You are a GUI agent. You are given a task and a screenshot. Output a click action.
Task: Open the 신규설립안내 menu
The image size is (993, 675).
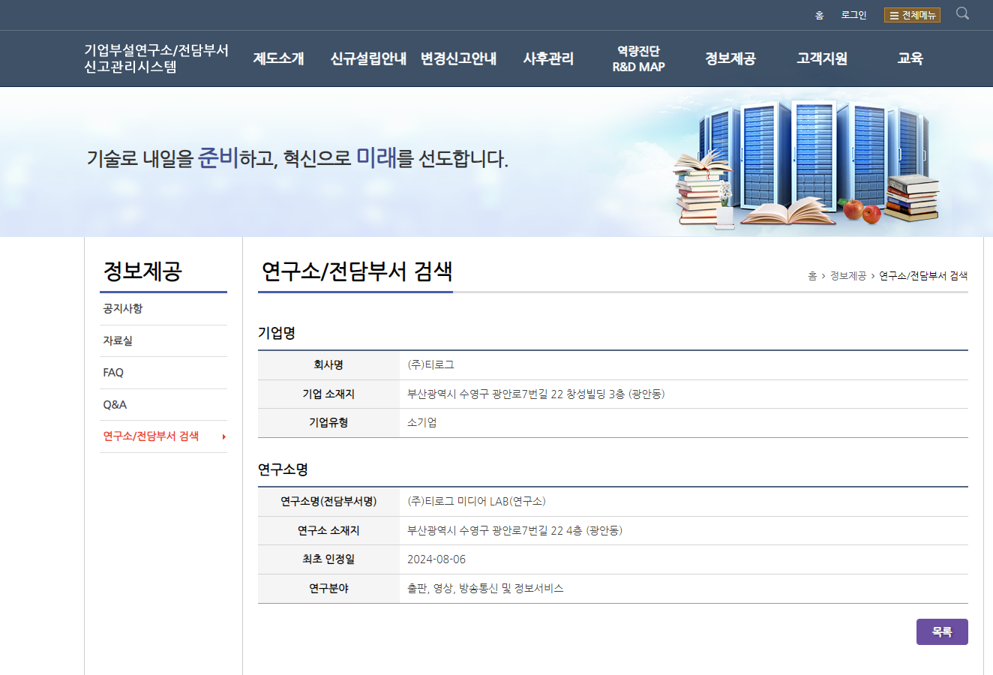368,59
